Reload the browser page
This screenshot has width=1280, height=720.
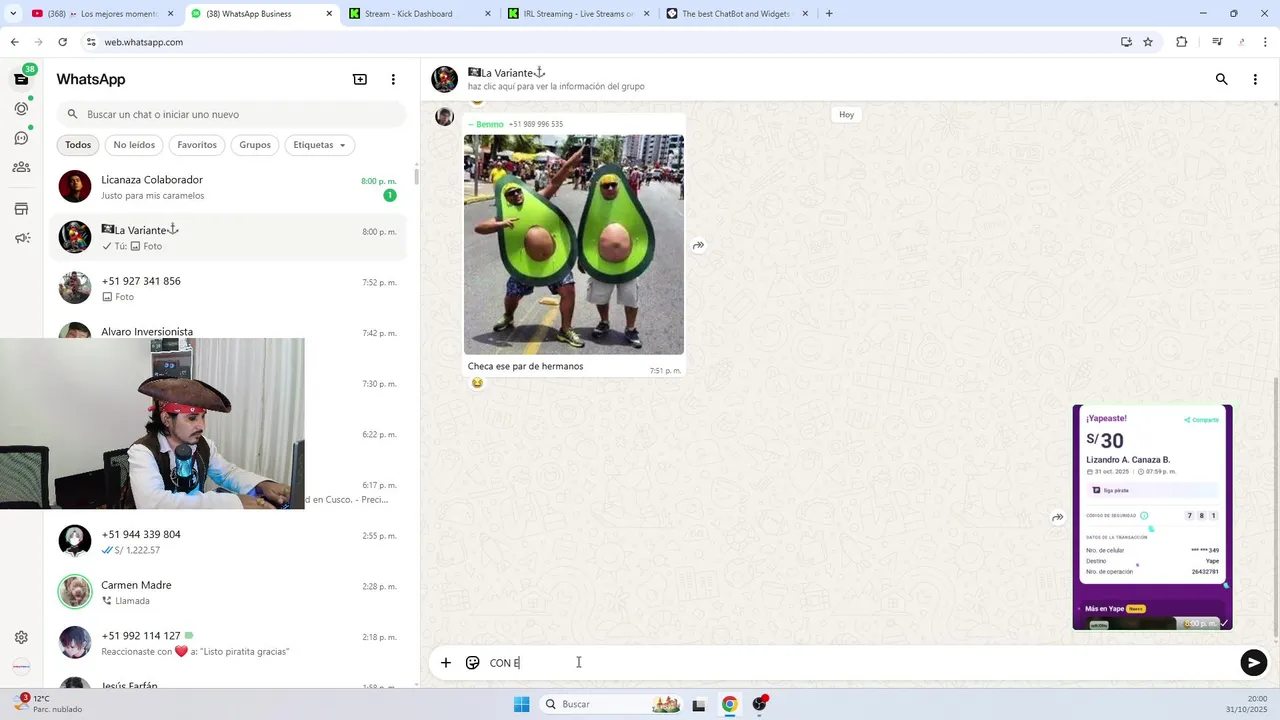point(62,42)
